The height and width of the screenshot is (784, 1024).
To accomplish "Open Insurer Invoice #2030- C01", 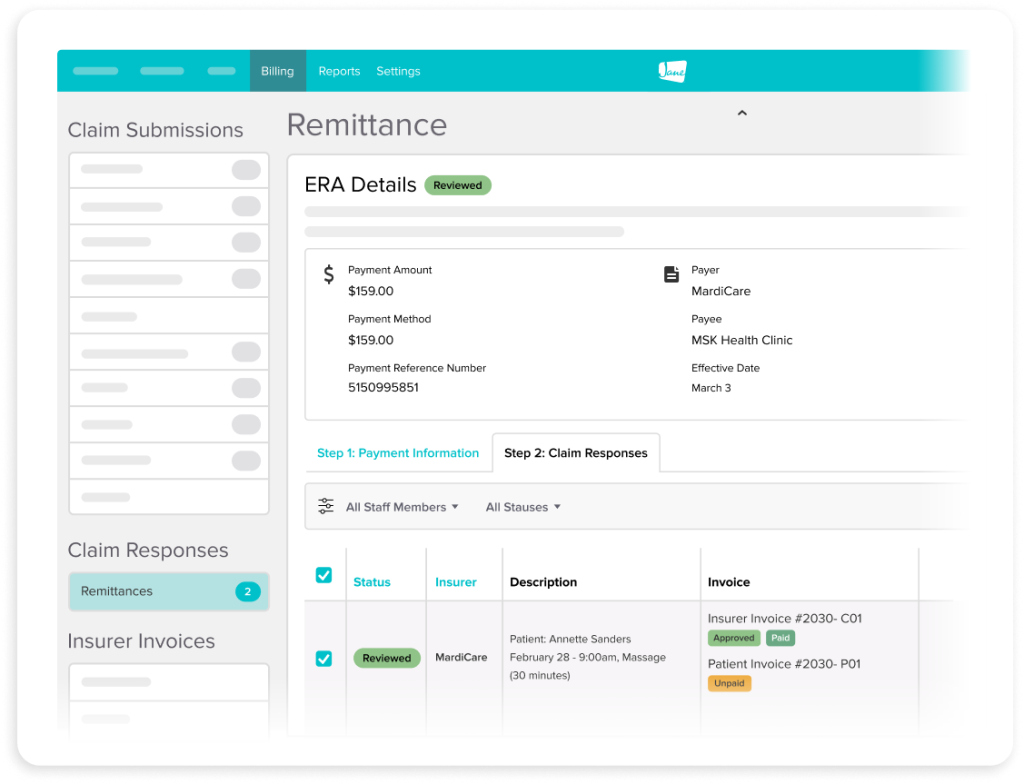I will coord(786,618).
